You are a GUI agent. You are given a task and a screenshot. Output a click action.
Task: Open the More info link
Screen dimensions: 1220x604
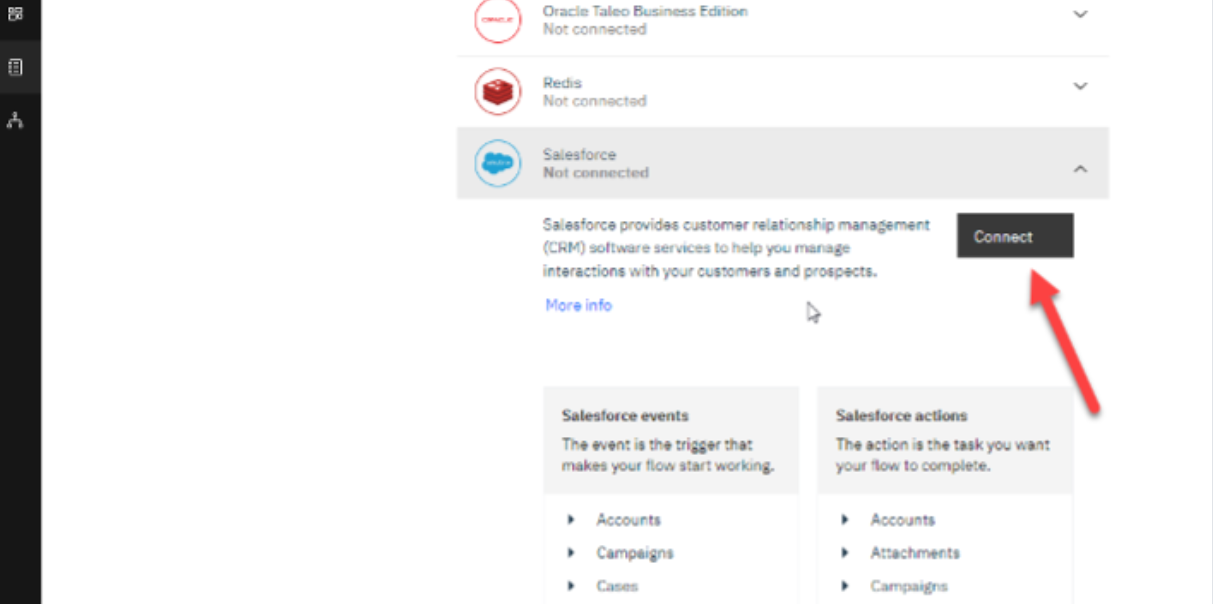click(x=578, y=306)
